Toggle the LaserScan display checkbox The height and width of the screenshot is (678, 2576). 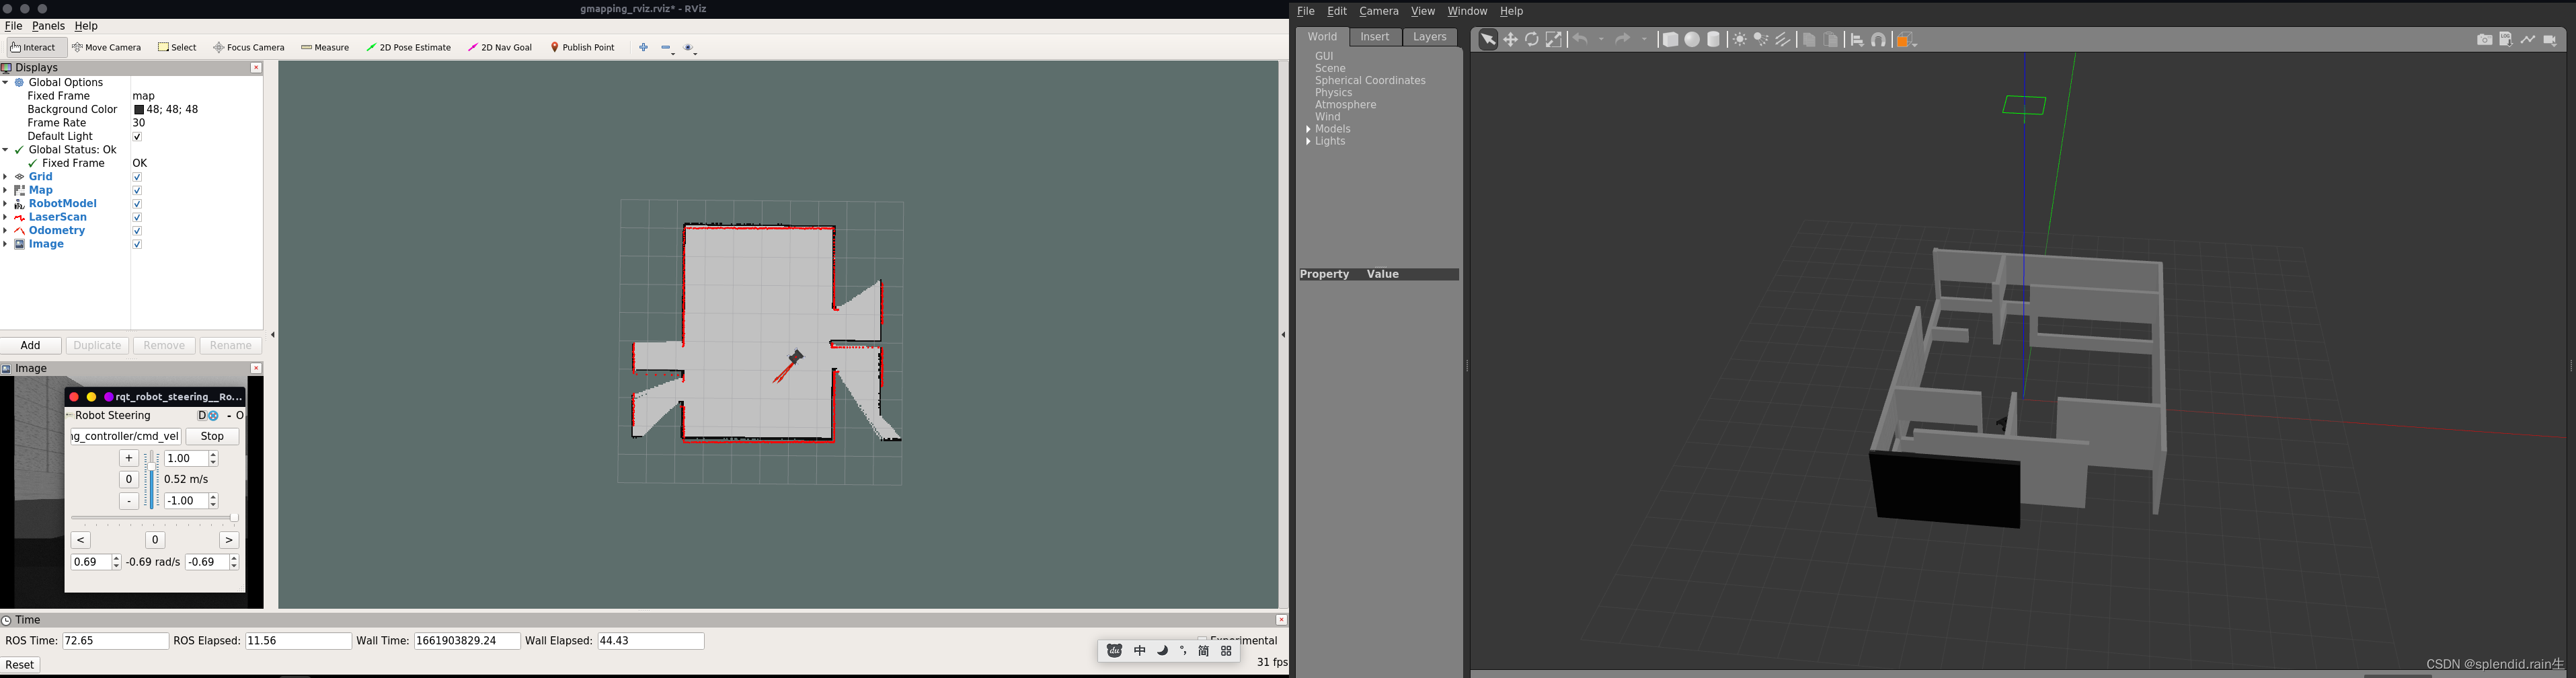click(x=137, y=217)
